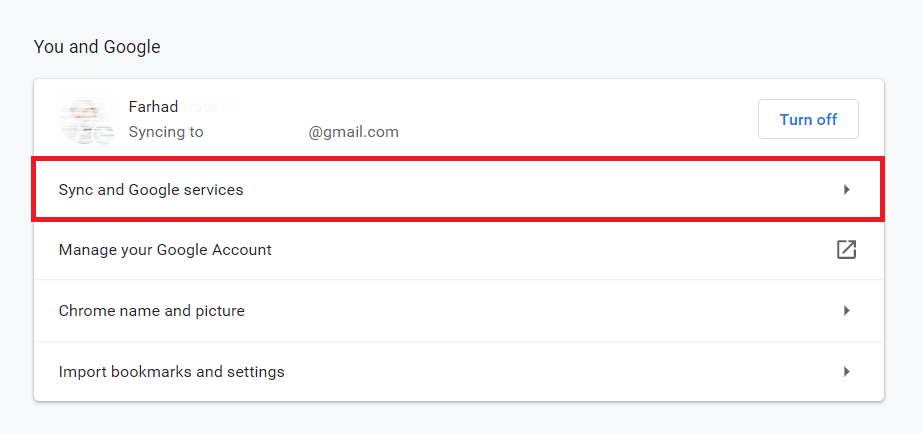Screen dimensions: 923x433
Task: Expand the arrow beside Sync and Google services
Action: 846,189
